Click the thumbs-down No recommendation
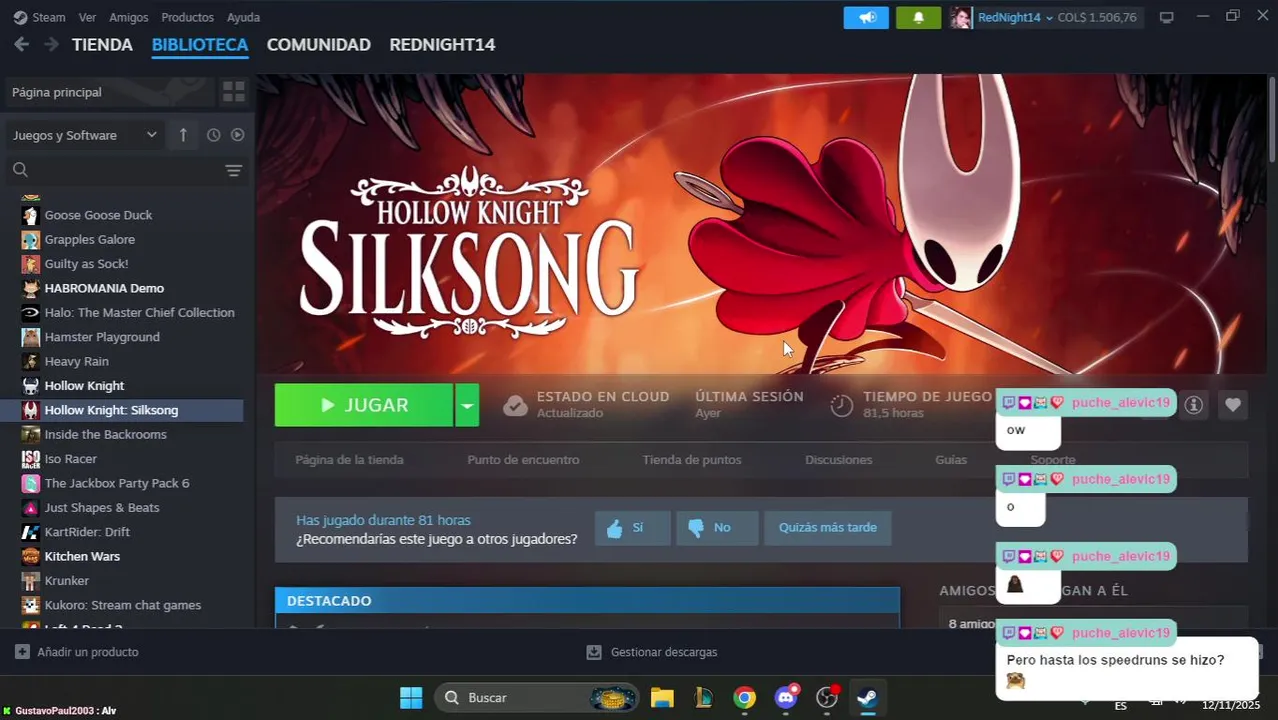1278x720 pixels. (x=717, y=528)
